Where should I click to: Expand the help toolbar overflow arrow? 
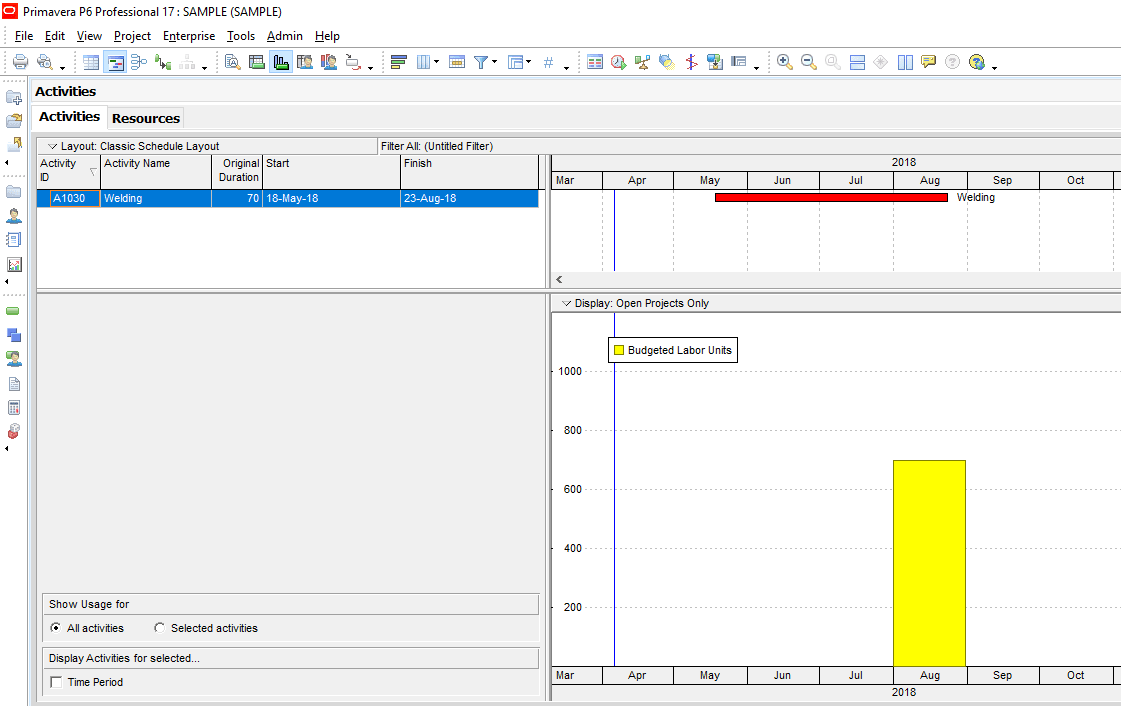pos(994,68)
